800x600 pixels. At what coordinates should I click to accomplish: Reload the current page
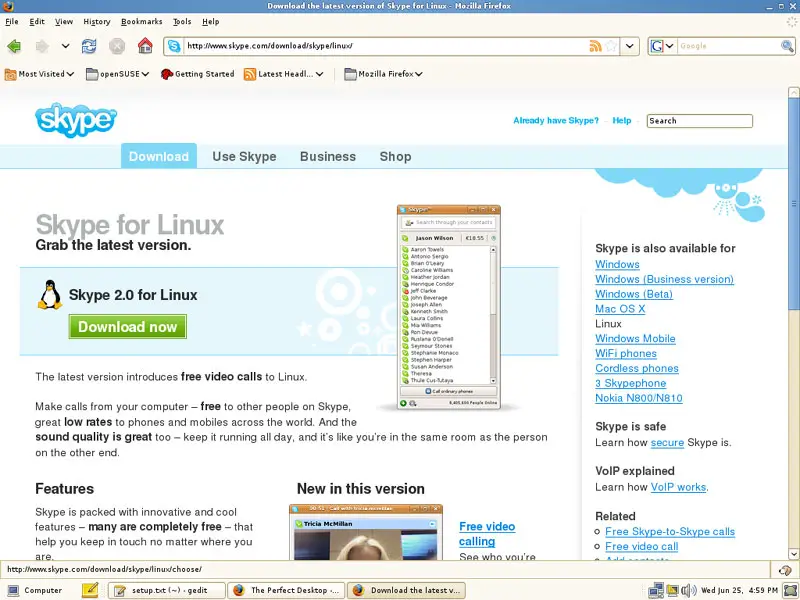pos(90,46)
